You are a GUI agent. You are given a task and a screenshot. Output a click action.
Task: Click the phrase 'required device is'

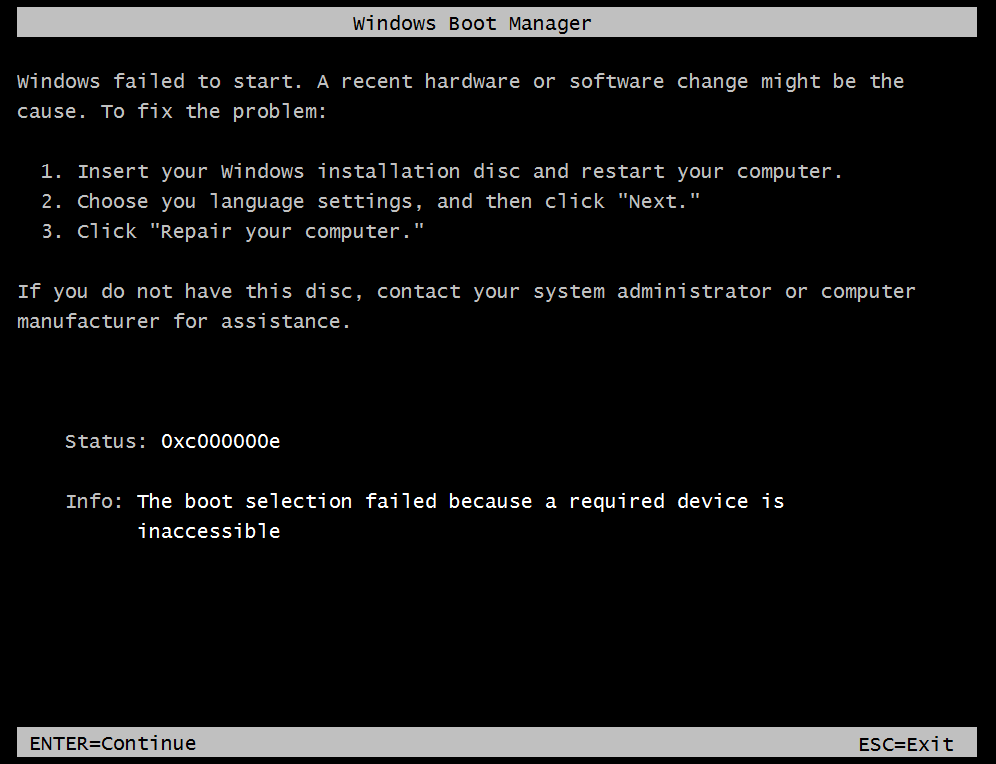(x=676, y=502)
